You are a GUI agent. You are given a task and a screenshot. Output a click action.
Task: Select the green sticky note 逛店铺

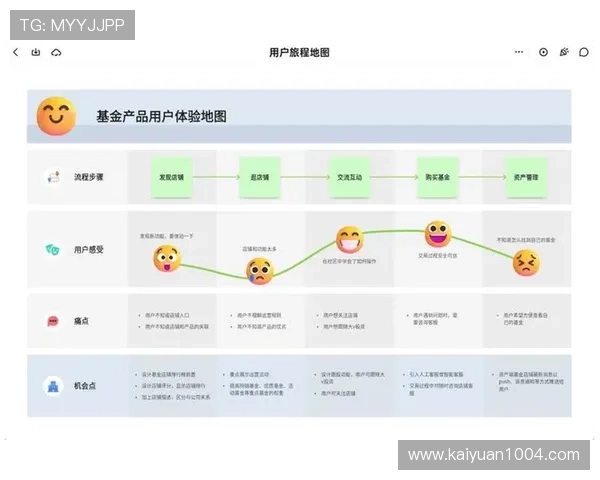point(260,177)
